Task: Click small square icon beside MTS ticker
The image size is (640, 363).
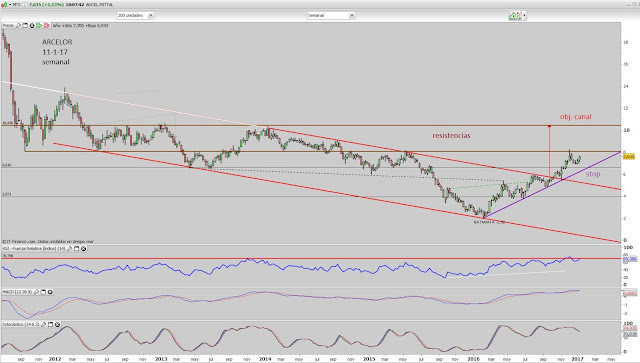Action: (x=24, y=4)
